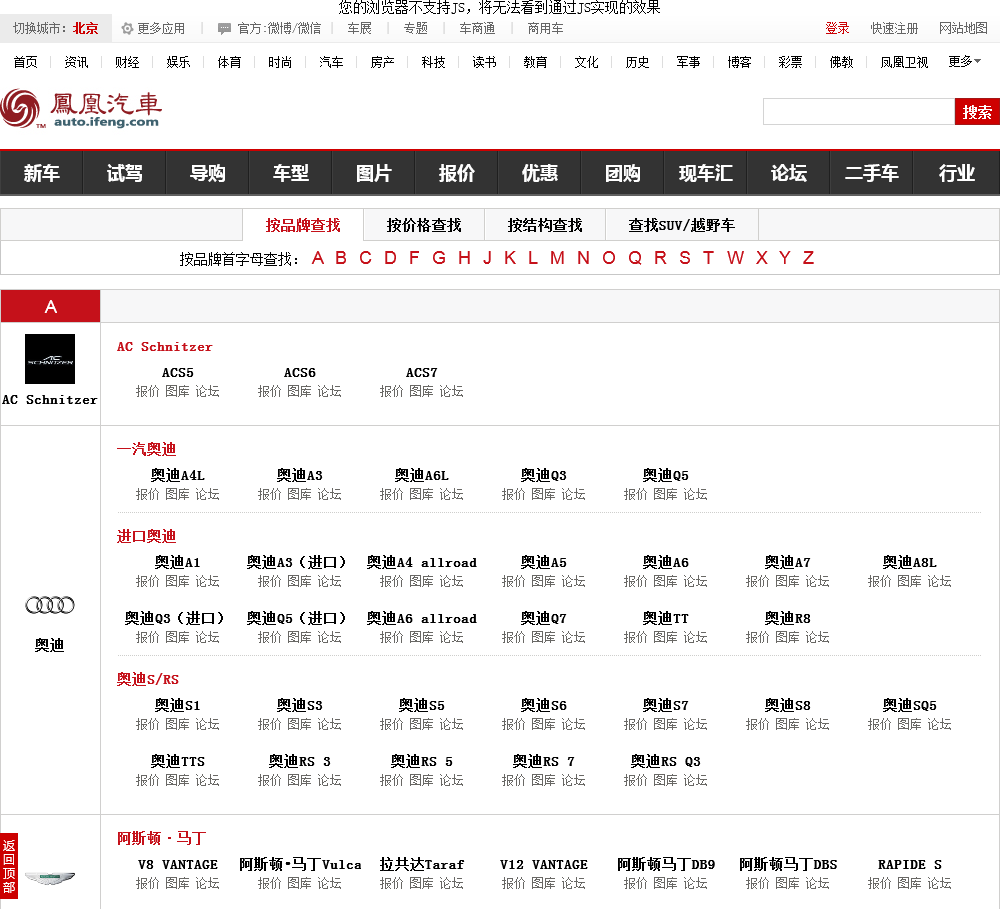The width and height of the screenshot is (1000, 909).
Task: Open the 一汽奥迪 heading link
Action: pos(147,449)
